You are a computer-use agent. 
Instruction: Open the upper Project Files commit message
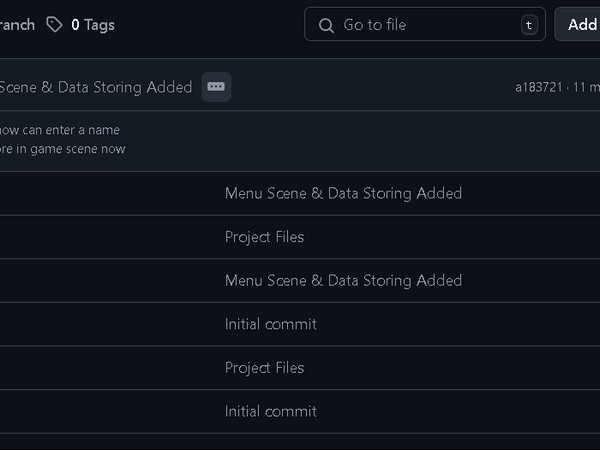264,237
